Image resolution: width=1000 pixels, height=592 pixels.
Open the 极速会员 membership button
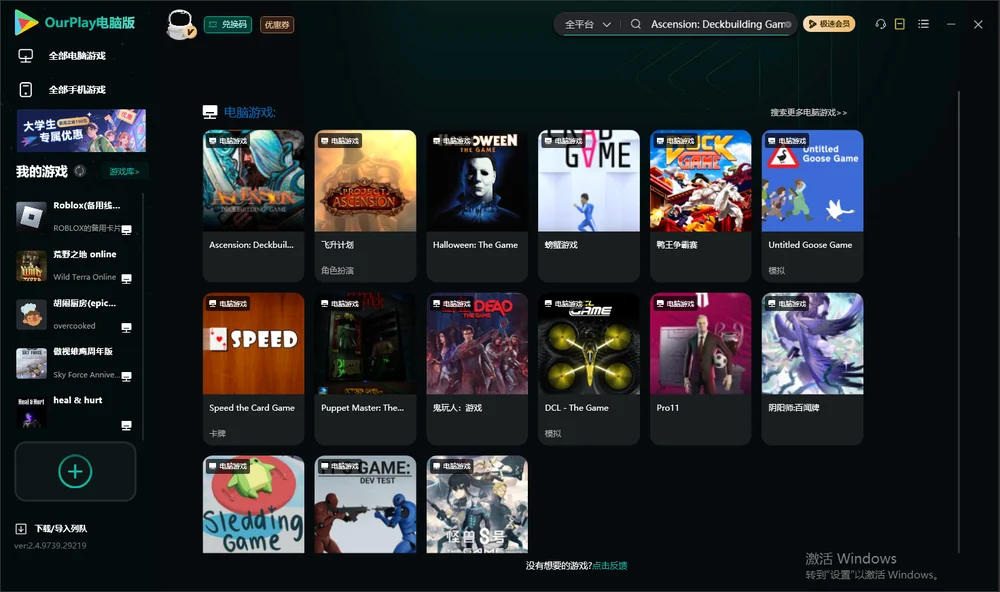click(829, 24)
